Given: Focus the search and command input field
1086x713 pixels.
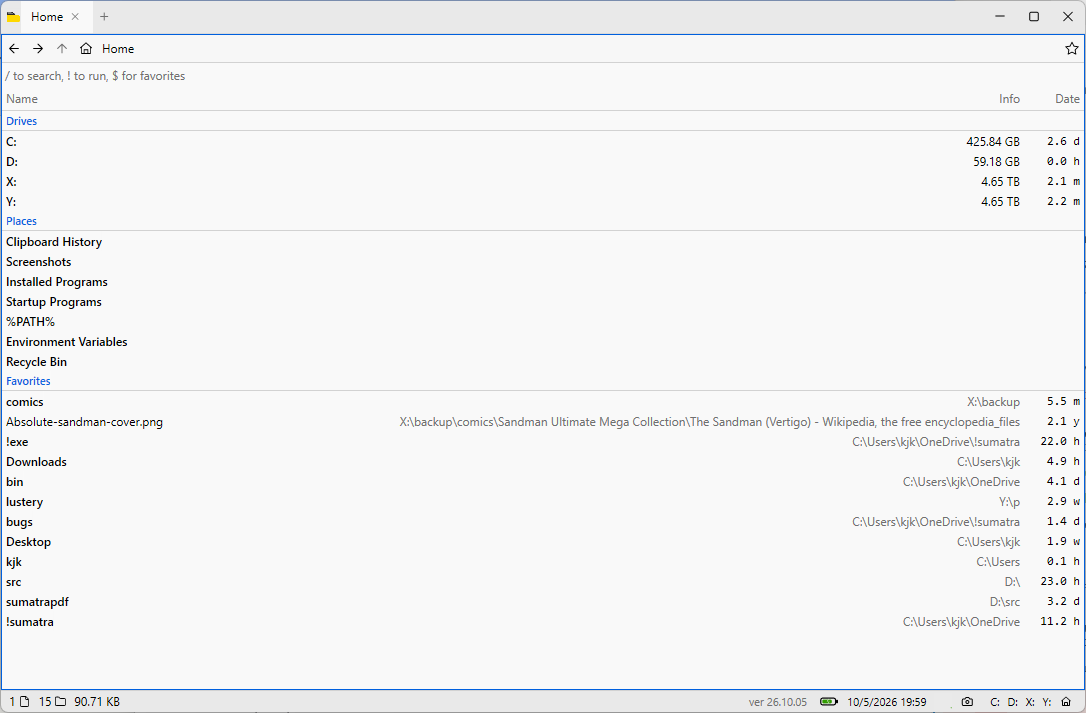Looking at the screenshot, I should [543, 76].
